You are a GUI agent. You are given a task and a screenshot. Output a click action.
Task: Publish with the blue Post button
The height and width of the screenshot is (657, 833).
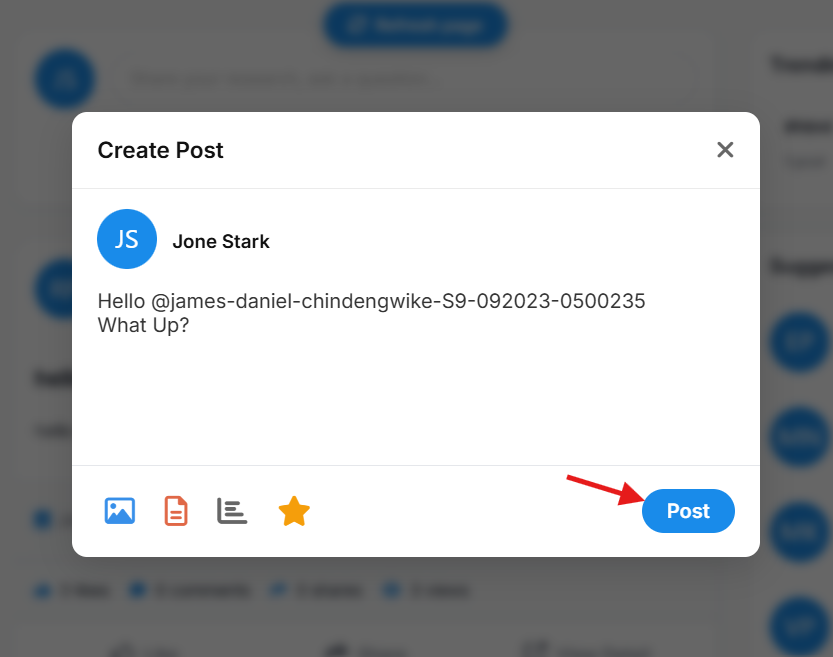tap(688, 511)
